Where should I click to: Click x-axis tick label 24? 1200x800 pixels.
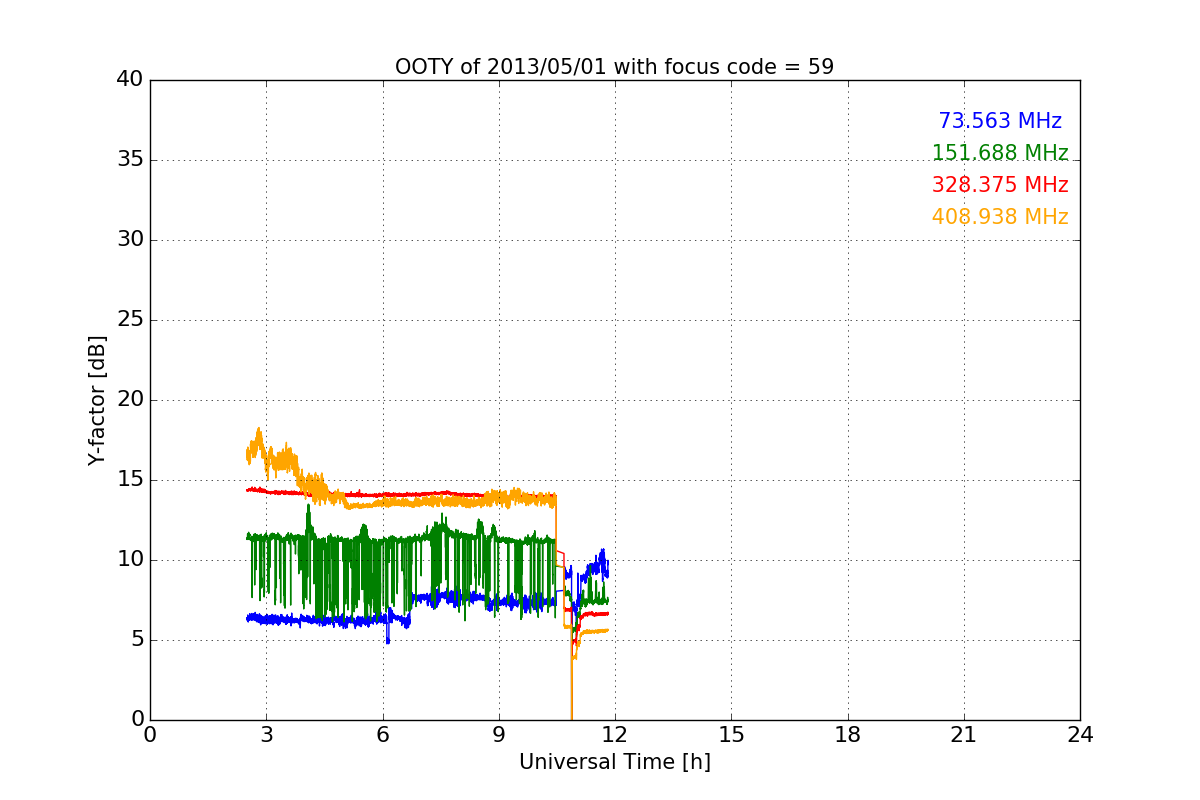(x=1080, y=734)
